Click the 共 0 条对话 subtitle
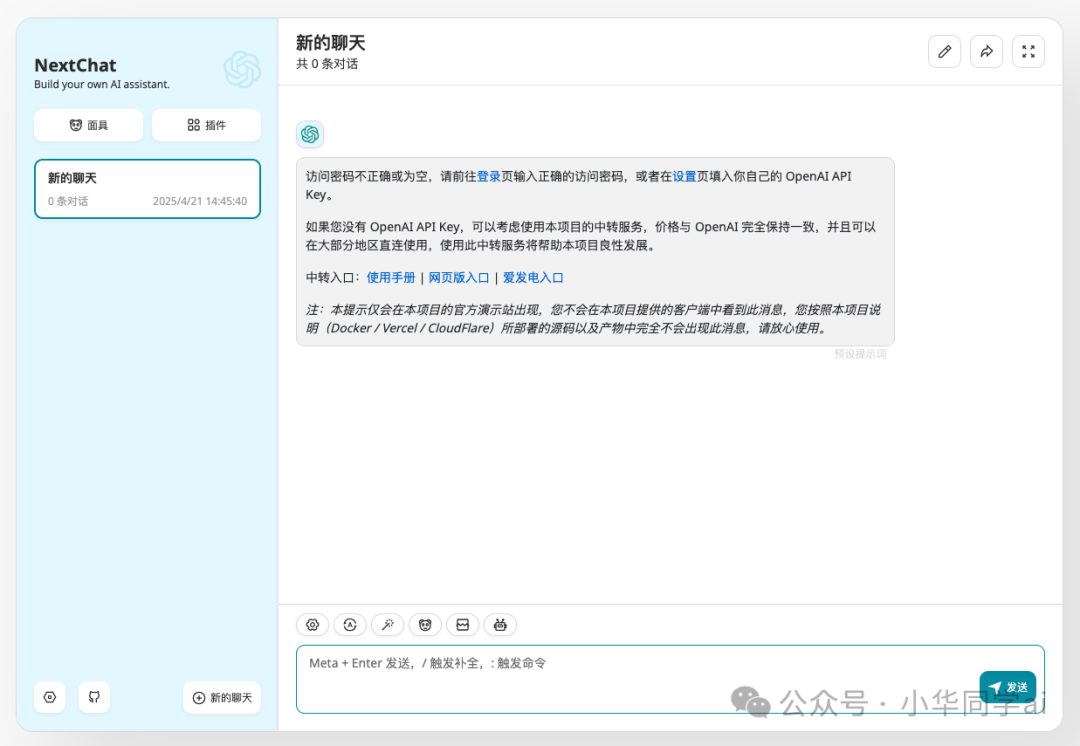The image size is (1080, 746). pos(327,64)
